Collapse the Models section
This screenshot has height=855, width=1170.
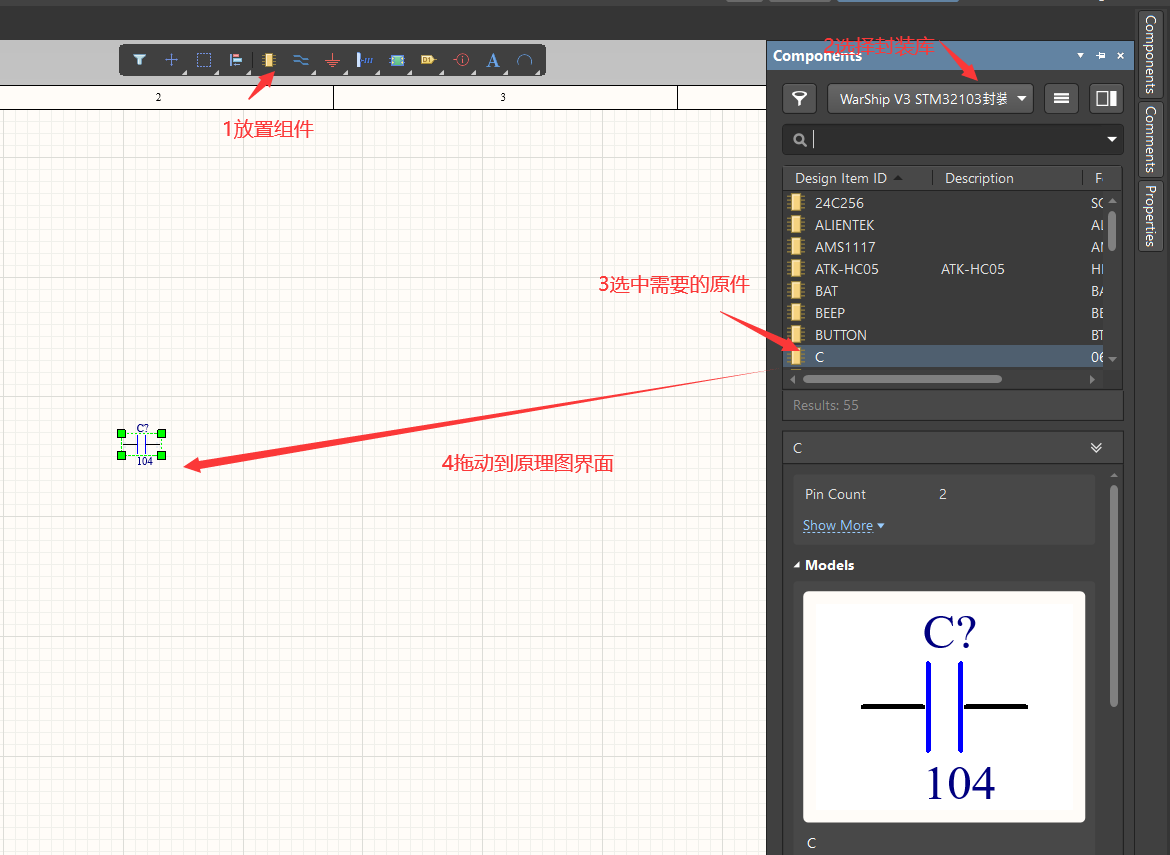tap(797, 566)
